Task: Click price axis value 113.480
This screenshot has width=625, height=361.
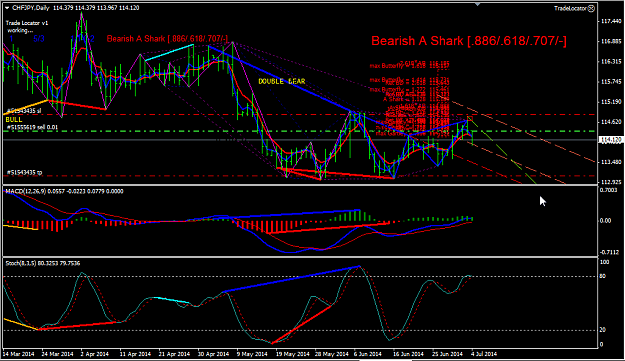Action: tap(610, 162)
